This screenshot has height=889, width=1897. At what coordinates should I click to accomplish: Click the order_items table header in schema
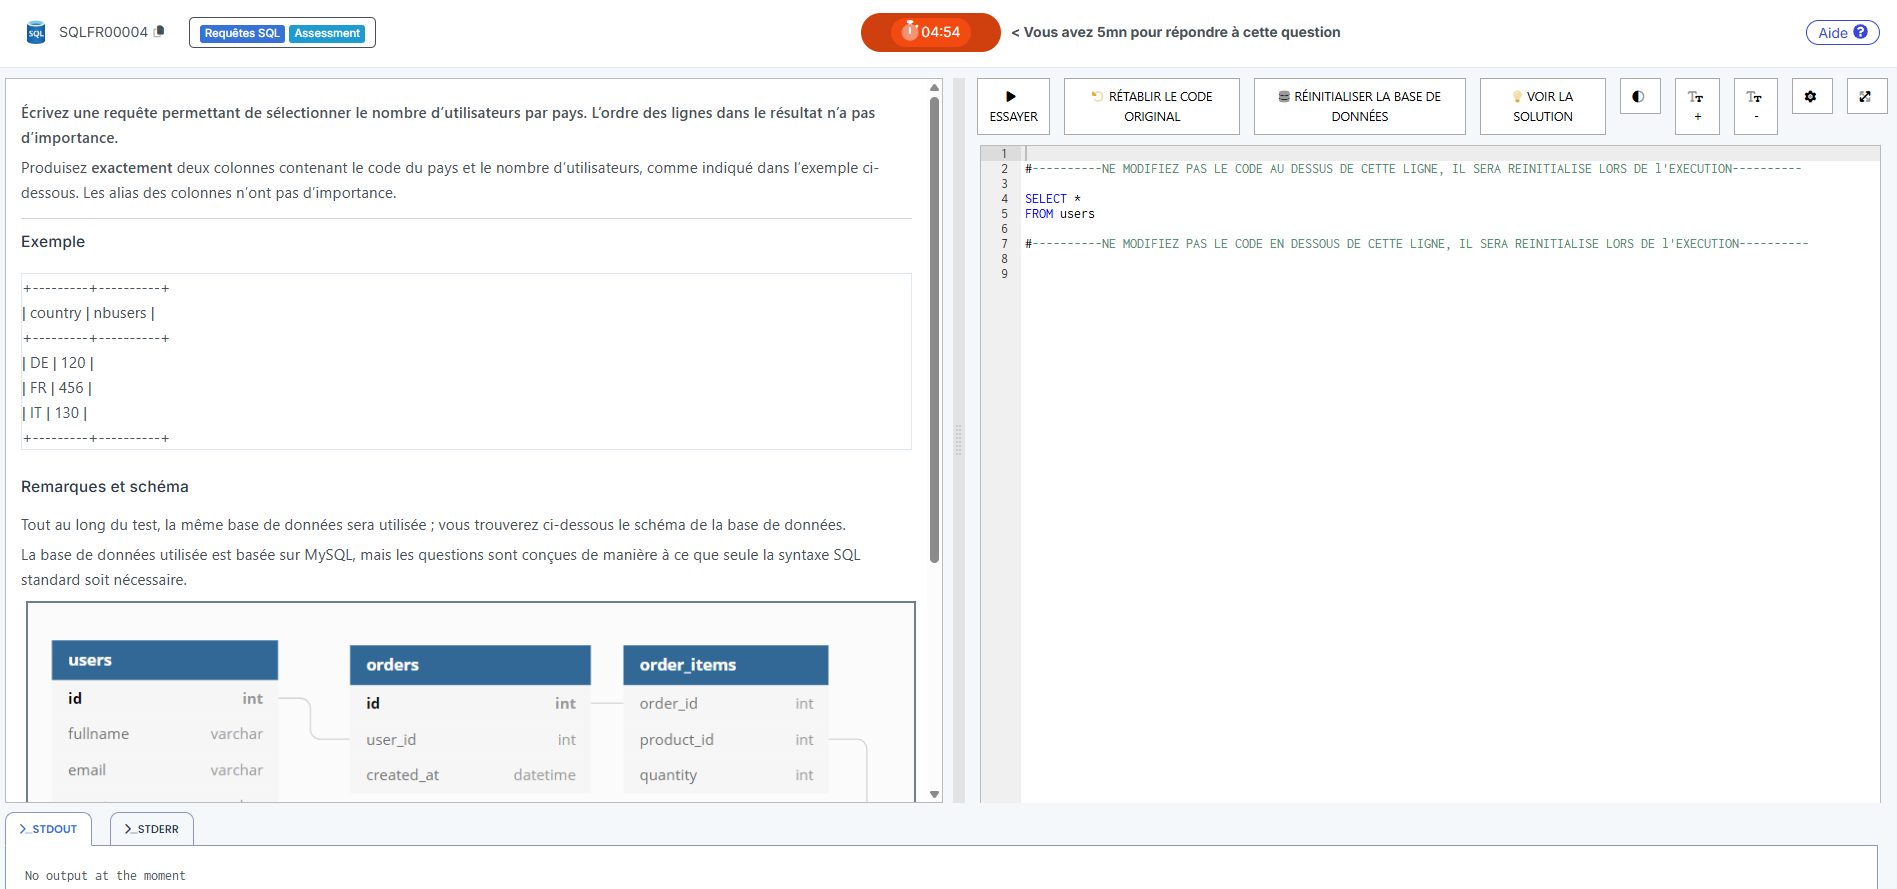coord(726,665)
